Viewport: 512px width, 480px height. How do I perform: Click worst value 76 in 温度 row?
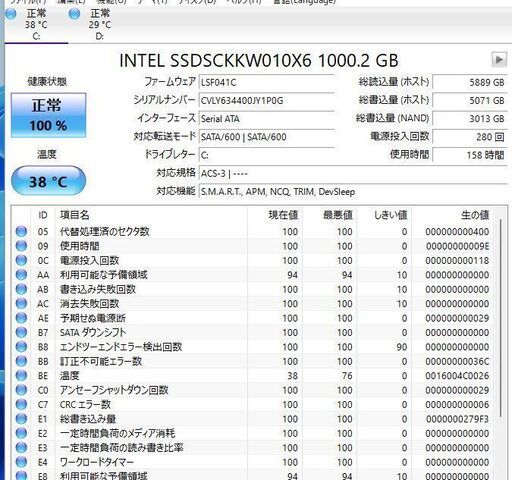pos(347,376)
